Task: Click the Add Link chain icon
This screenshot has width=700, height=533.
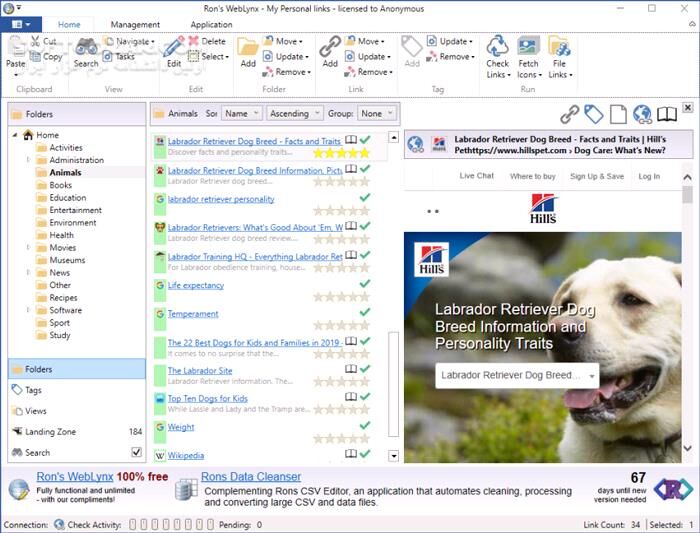Action: tap(330, 47)
